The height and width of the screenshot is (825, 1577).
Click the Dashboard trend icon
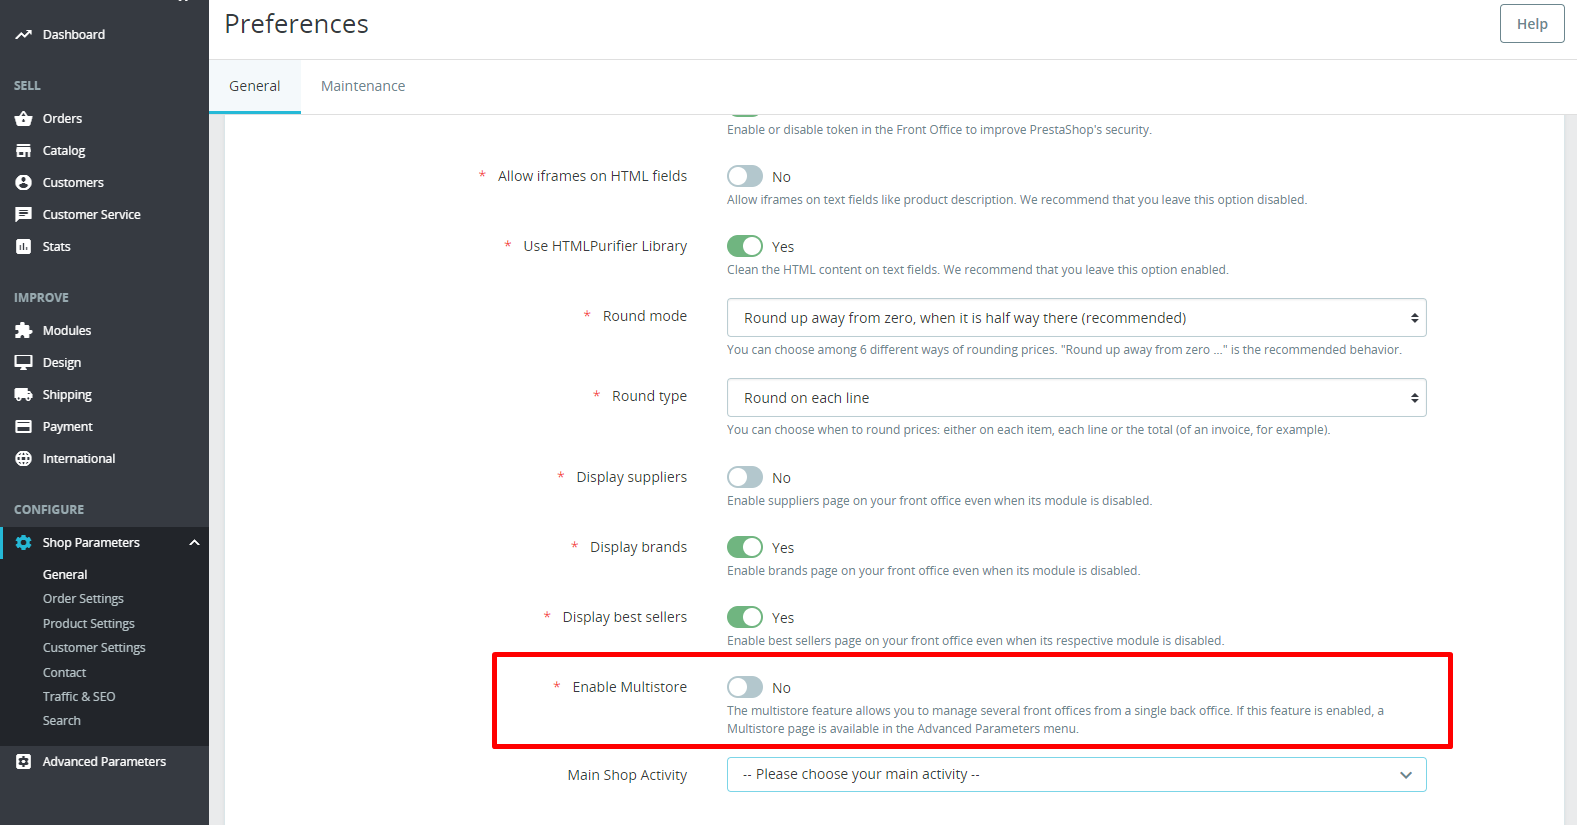click(x=23, y=35)
